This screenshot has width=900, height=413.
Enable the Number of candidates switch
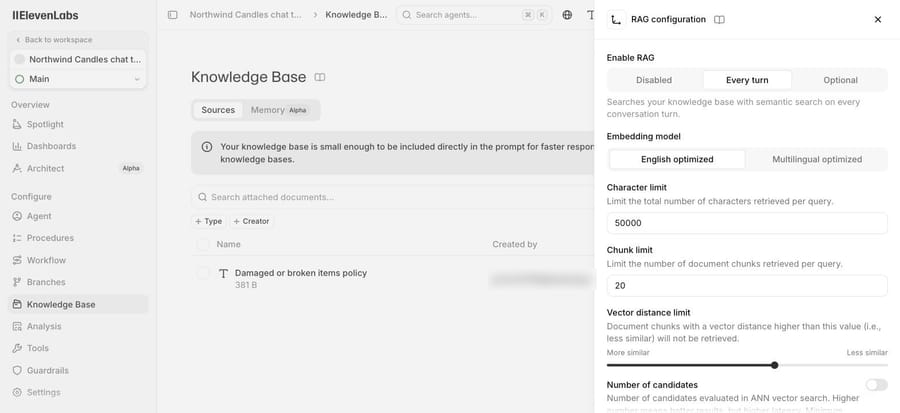(x=876, y=385)
